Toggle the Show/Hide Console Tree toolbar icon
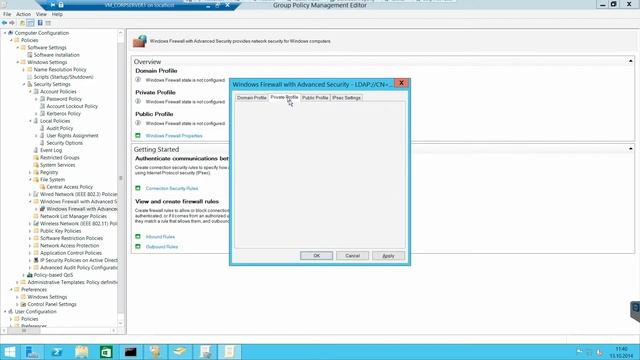Screen dimensions: 640x360 pos(30,23)
